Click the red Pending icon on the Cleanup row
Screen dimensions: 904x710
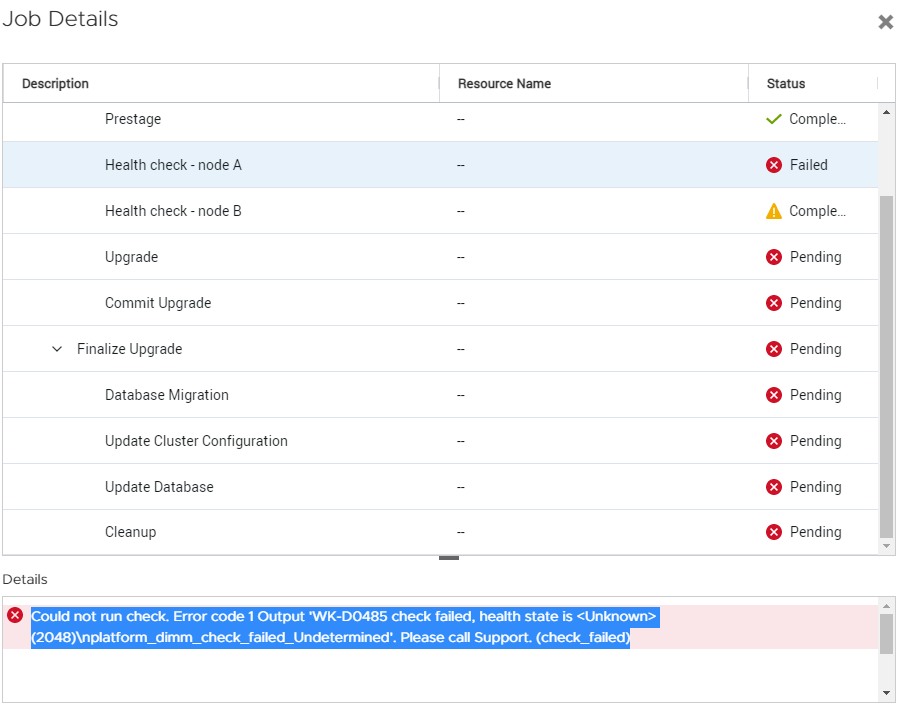(774, 532)
